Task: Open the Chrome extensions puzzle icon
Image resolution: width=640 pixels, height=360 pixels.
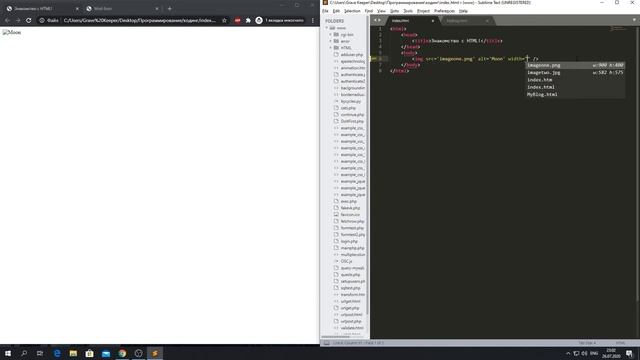Action: (x=248, y=20)
